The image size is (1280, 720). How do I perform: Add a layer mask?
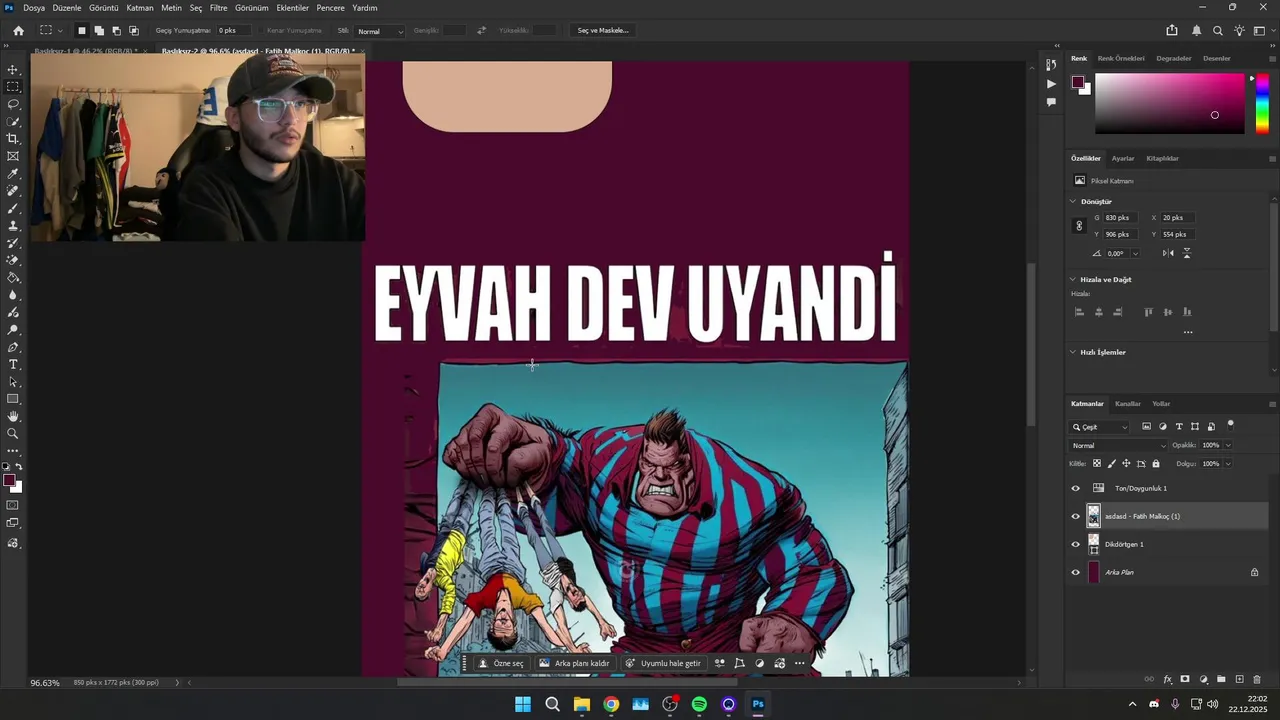(x=1185, y=679)
